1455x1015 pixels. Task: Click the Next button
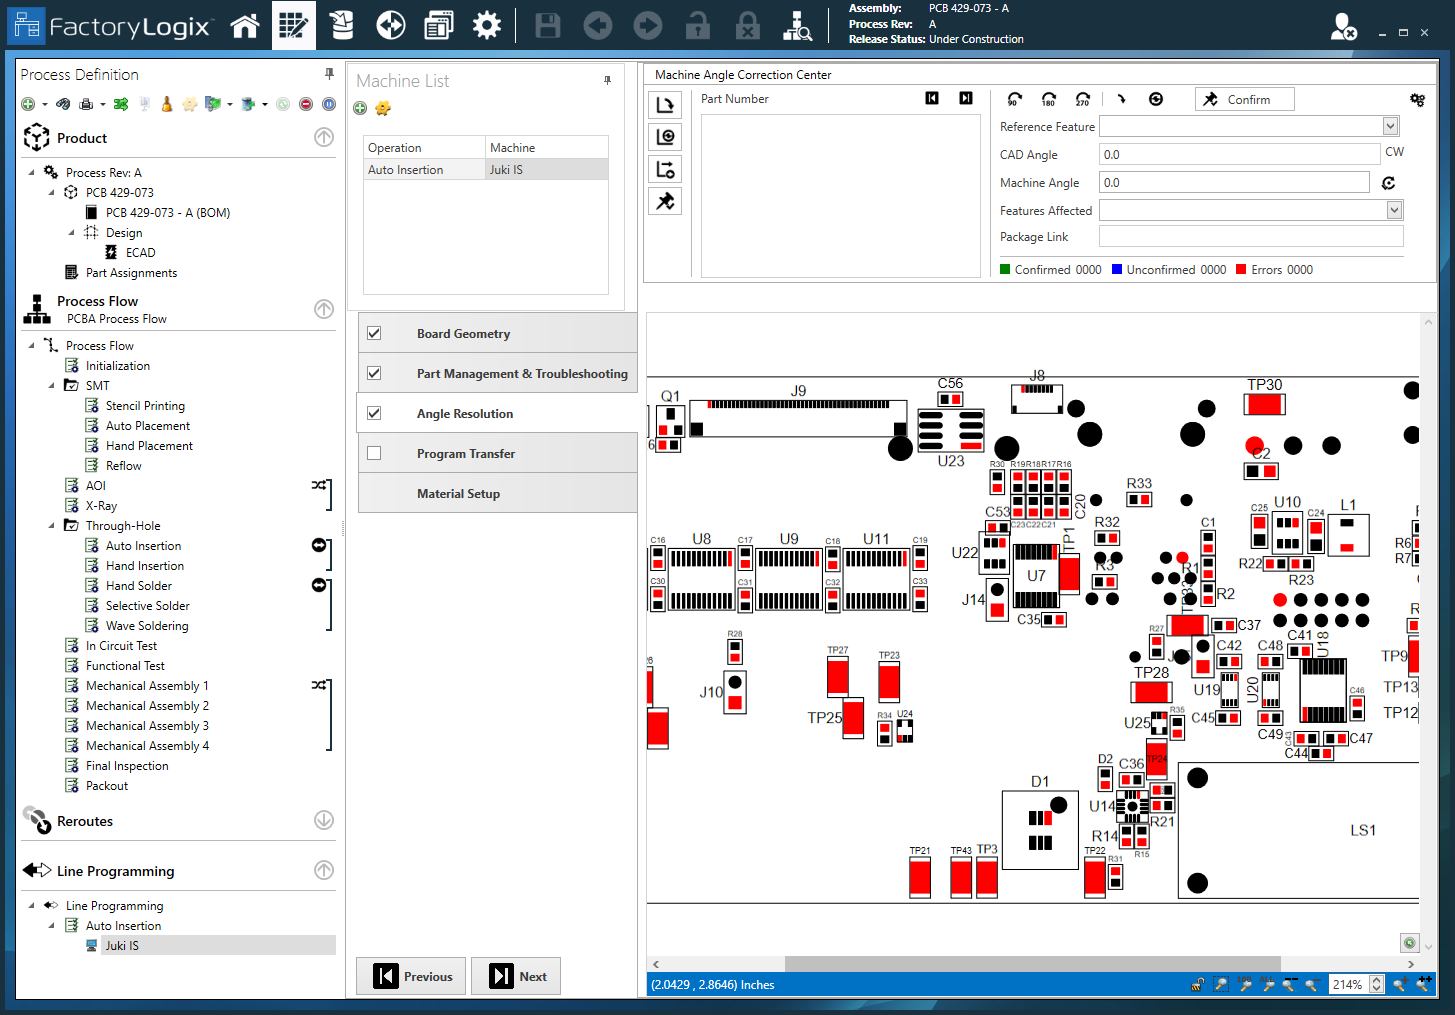pyautogui.click(x=516, y=976)
